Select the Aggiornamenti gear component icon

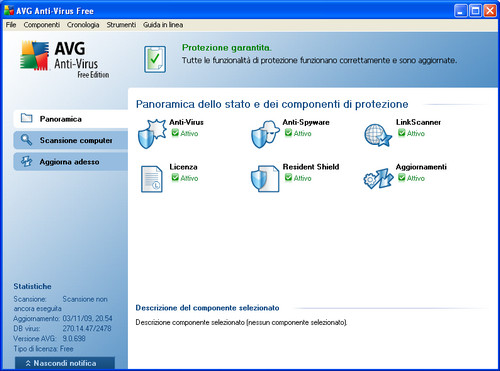tap(378, 179)
